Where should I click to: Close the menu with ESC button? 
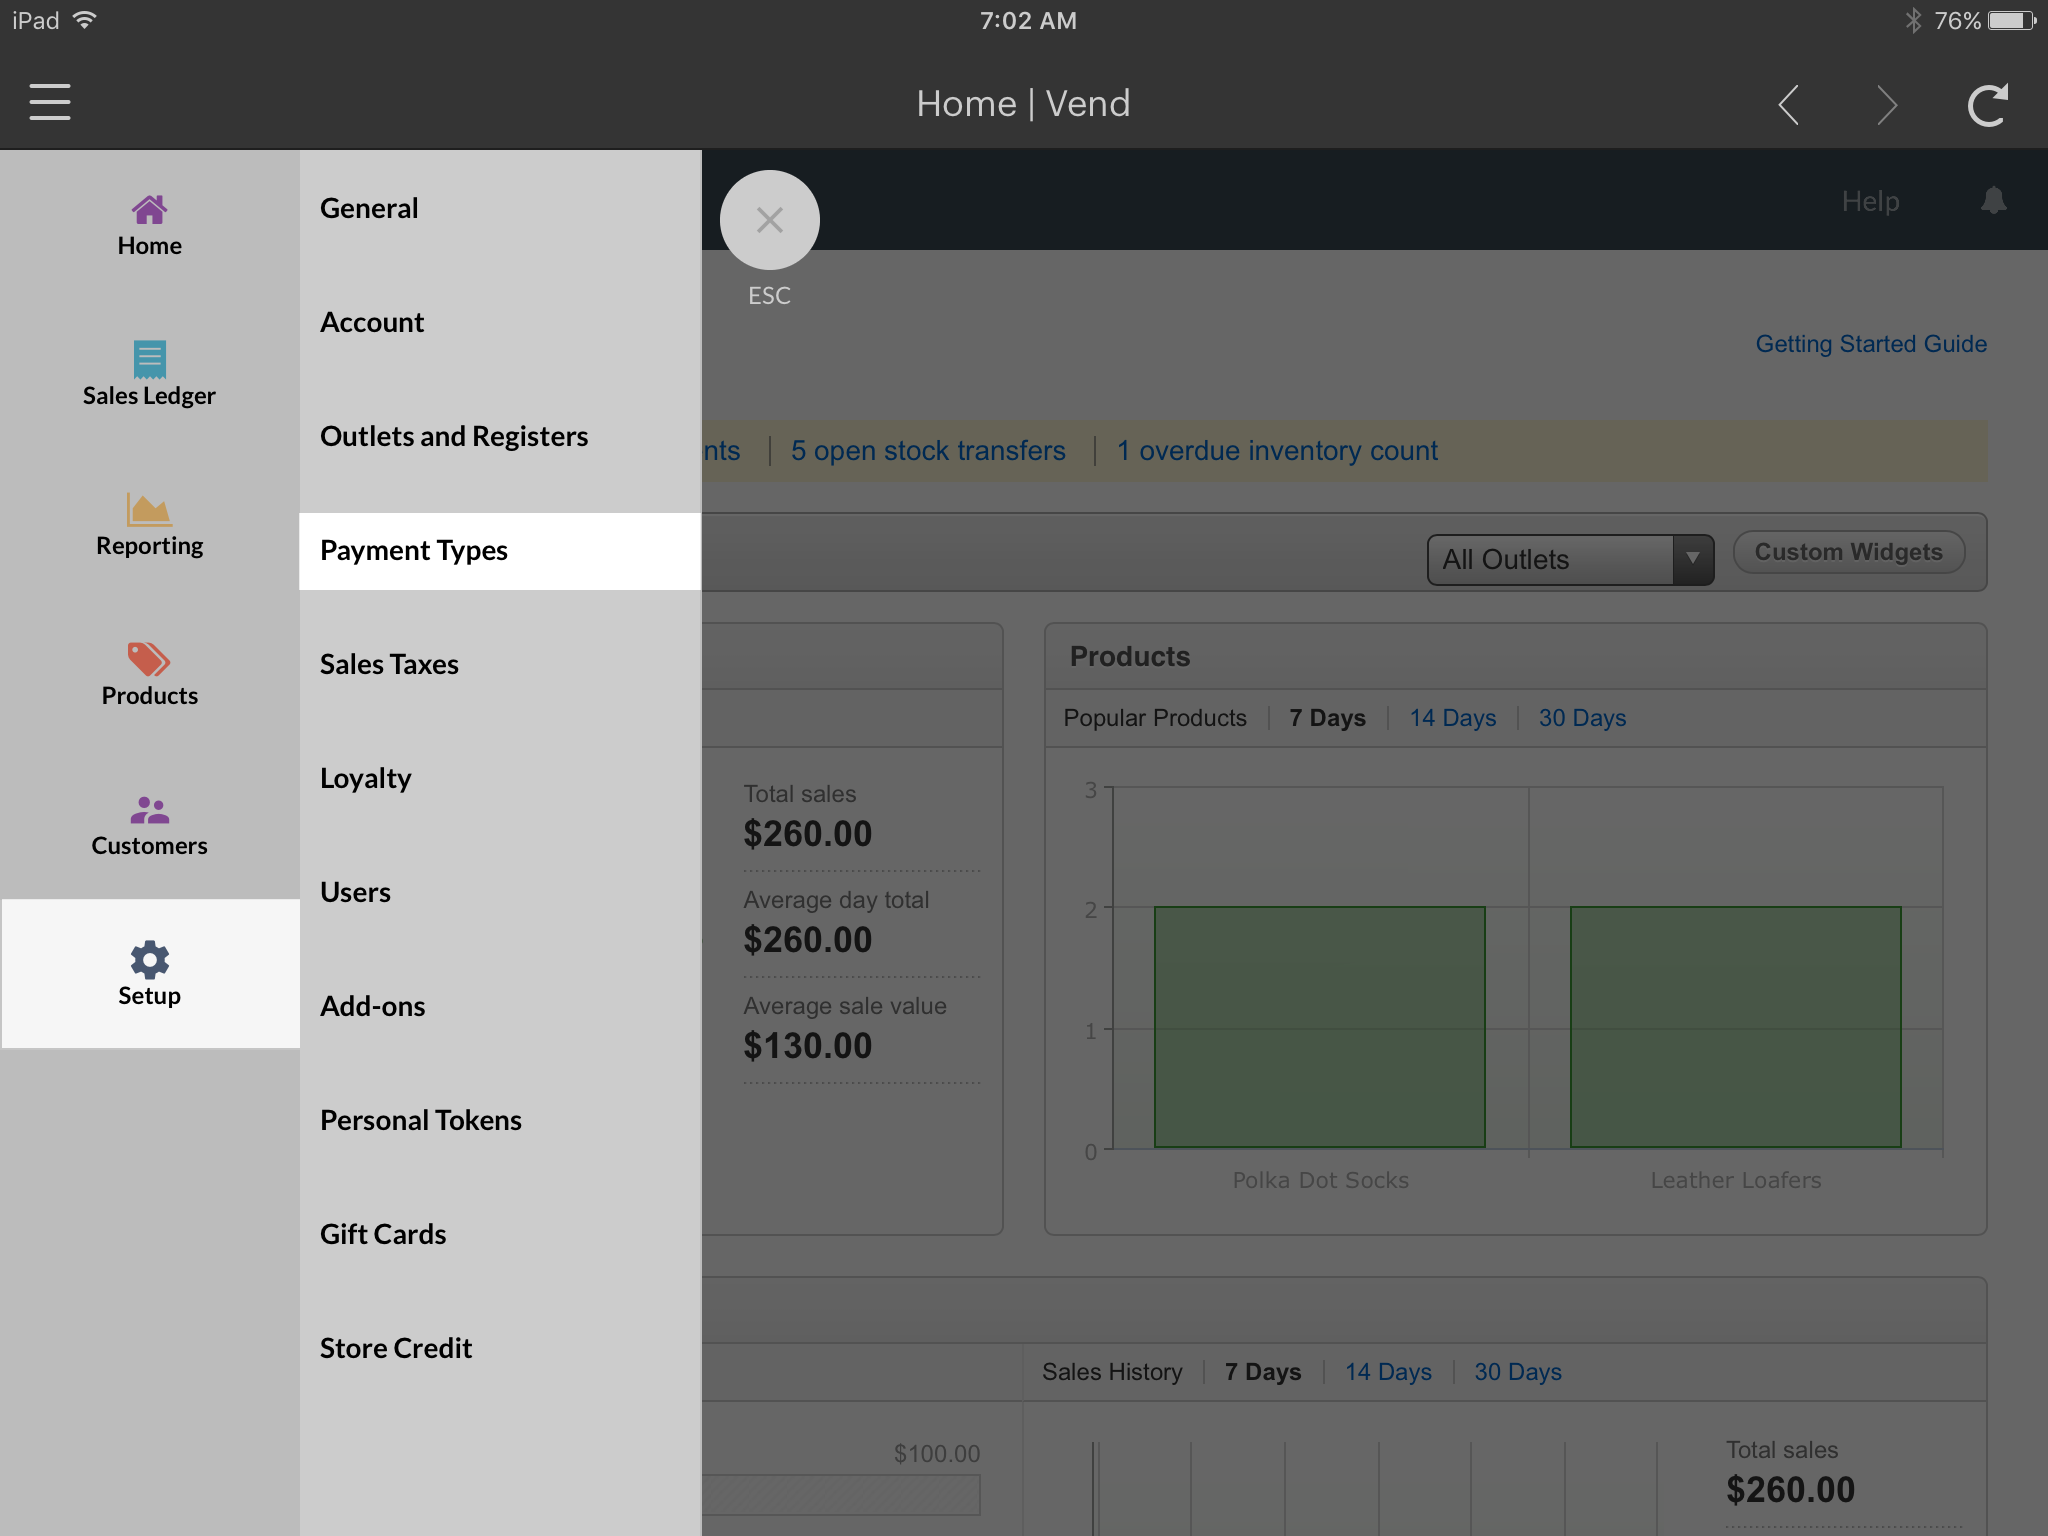(x=769, y=220)
